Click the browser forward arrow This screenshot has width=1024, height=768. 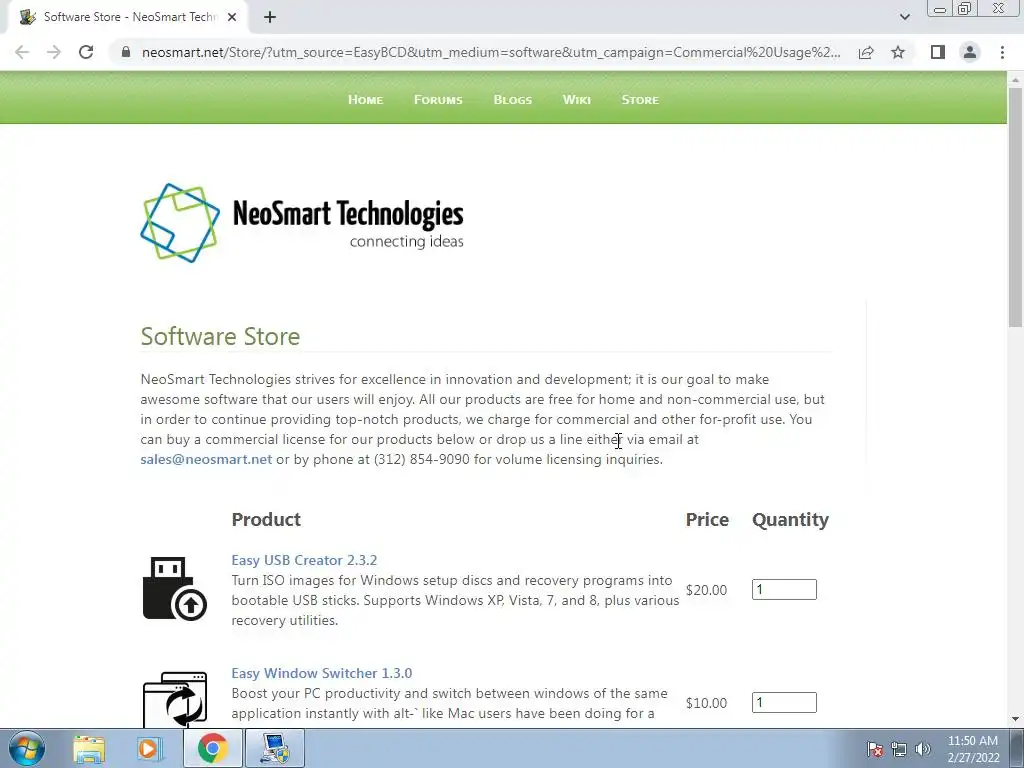tap(54, 52)
